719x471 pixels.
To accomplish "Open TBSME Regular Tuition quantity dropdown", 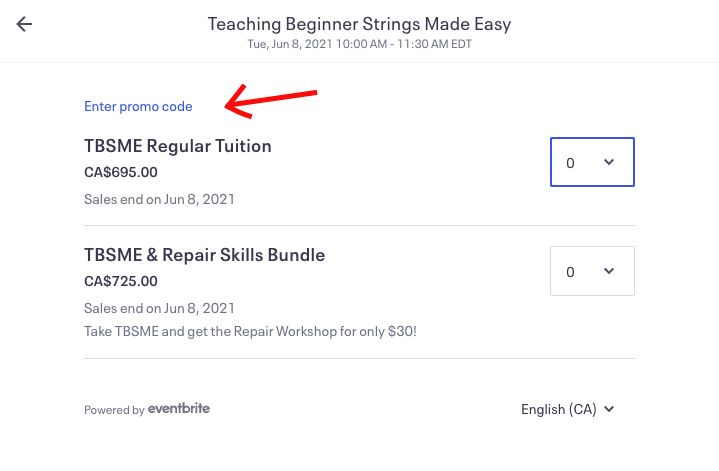I will [592, 162].
